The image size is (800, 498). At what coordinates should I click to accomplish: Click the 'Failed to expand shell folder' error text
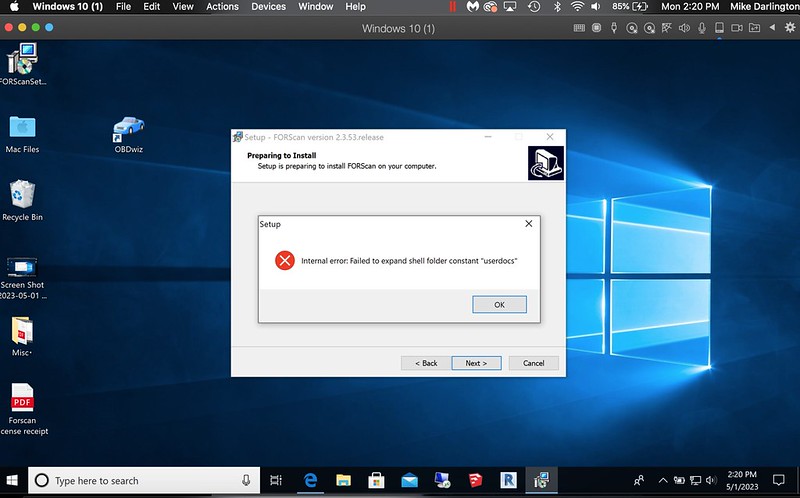[409, 261]
